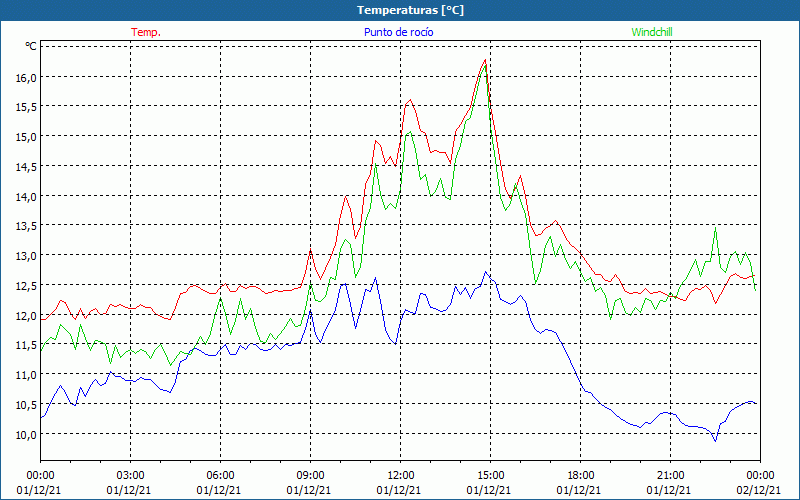The width and height of the screenshot is (800, 500).
Task: Click the y-axis value '15,5'
Action: [27, 107]
